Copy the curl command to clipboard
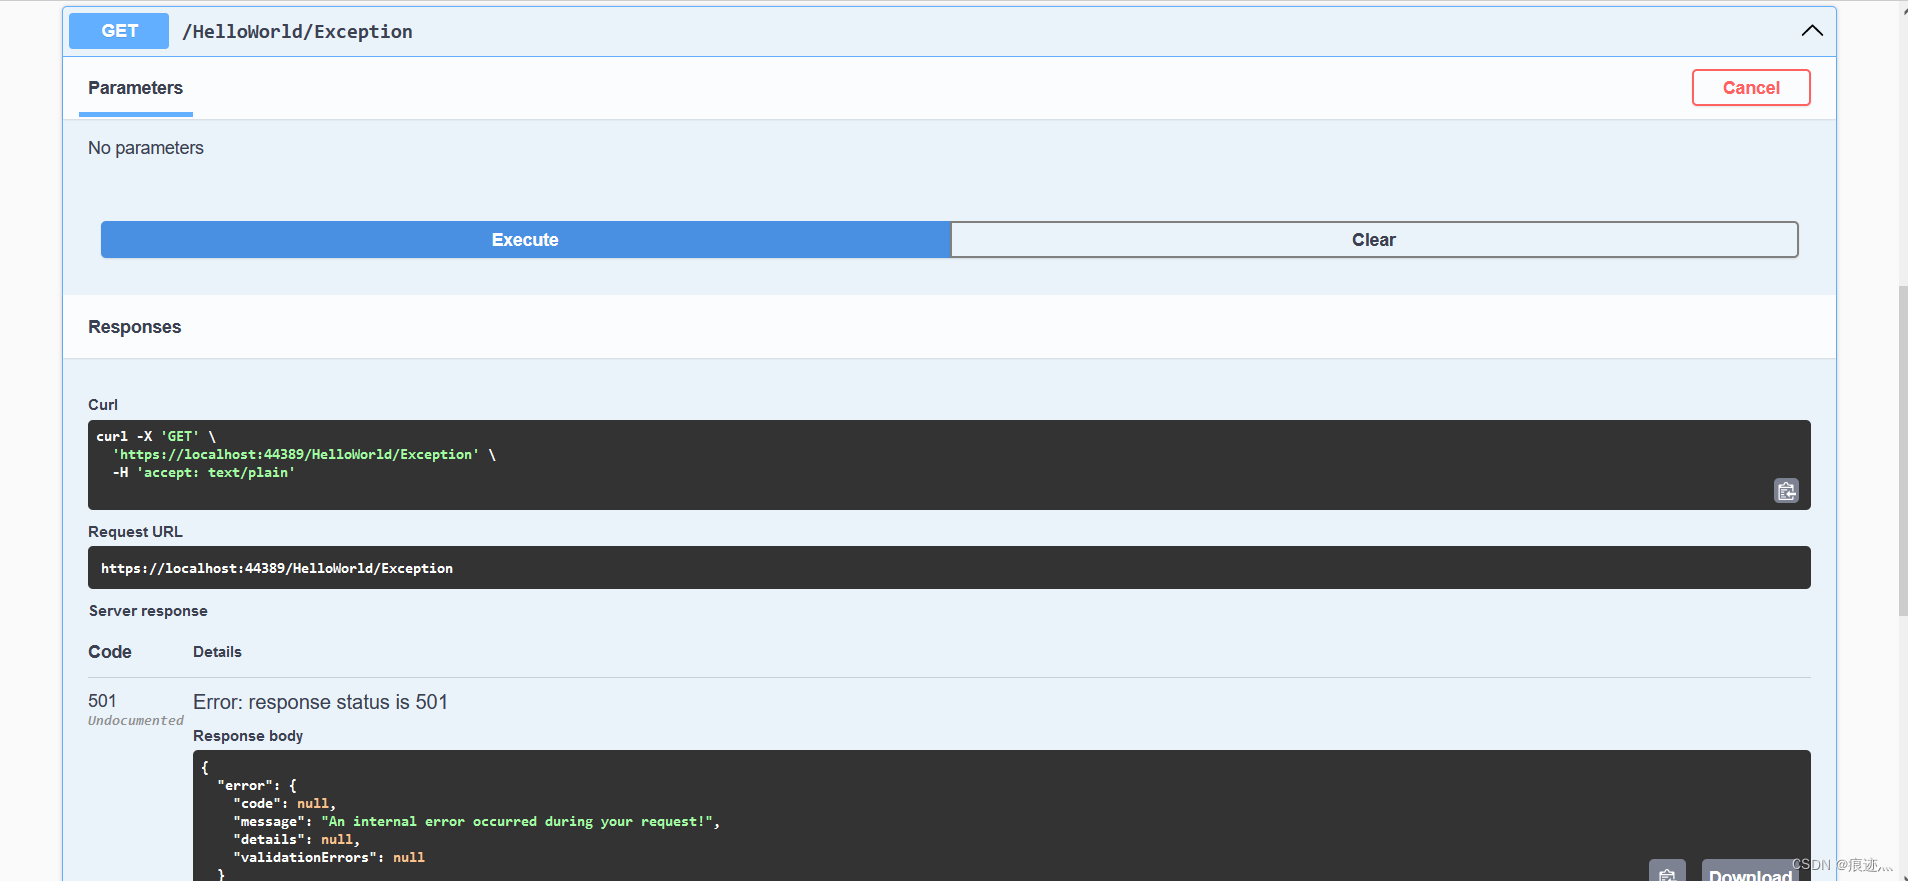This screenshot has height=881, width=1908. point(1786,491)
